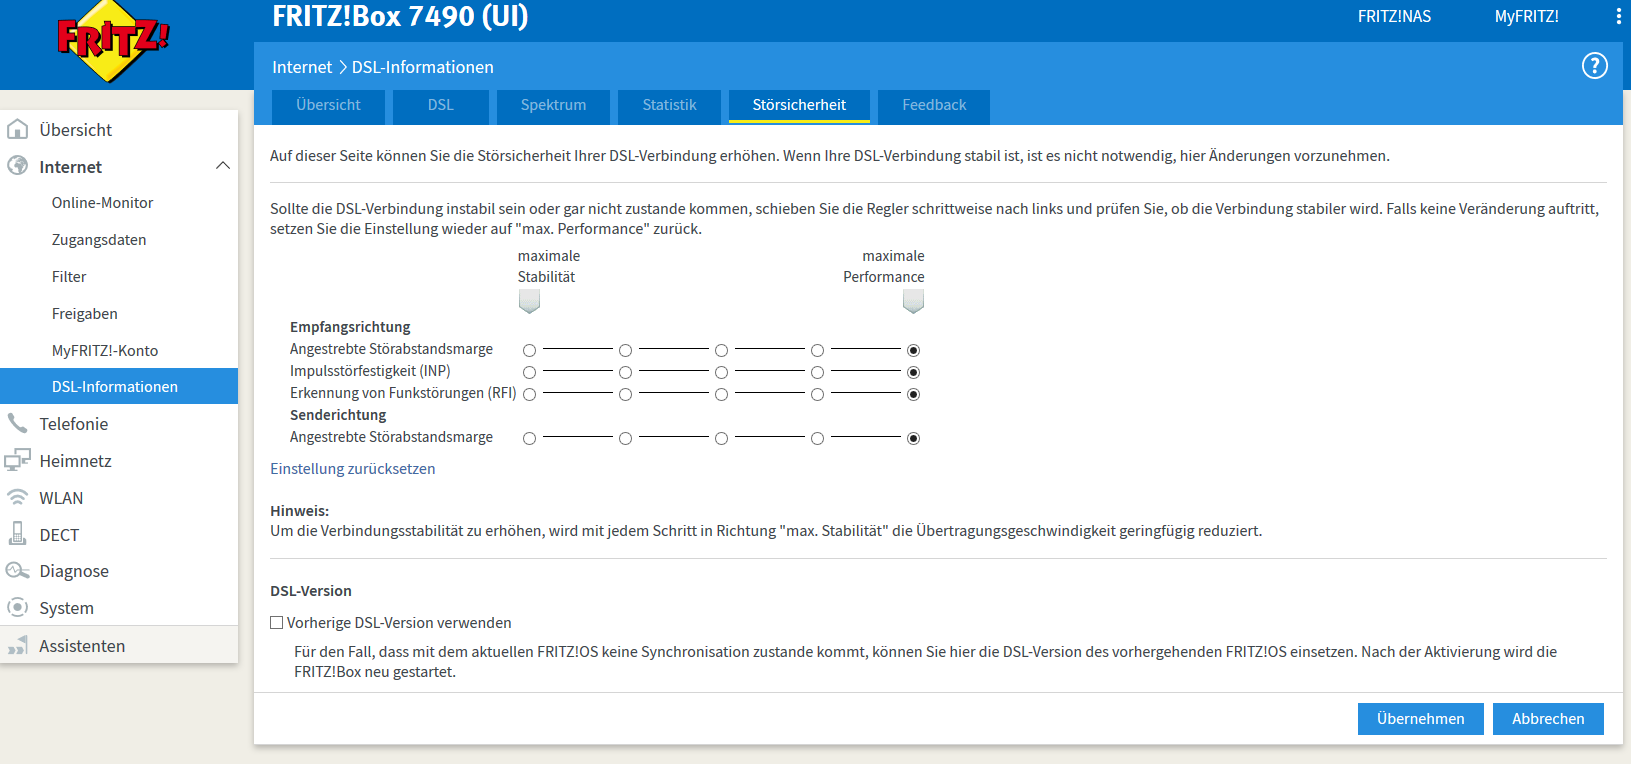Set Empfangsrichtung Störabstandsmarge to maximale Stabilität
This screenshot has width=1631, height=764.
(x=529, y=350)
